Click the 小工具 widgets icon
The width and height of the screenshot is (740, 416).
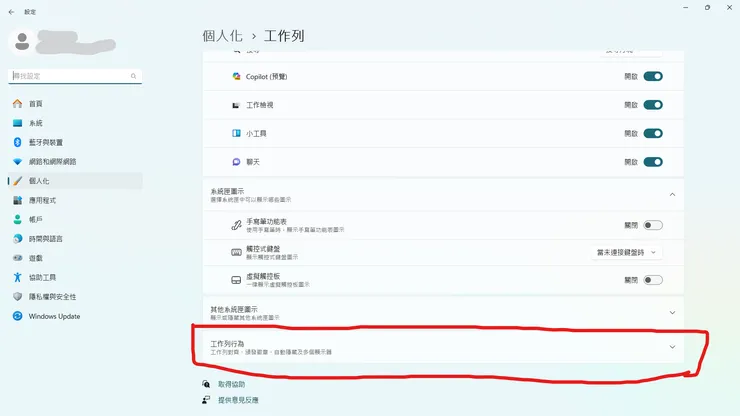pos(236,133)
